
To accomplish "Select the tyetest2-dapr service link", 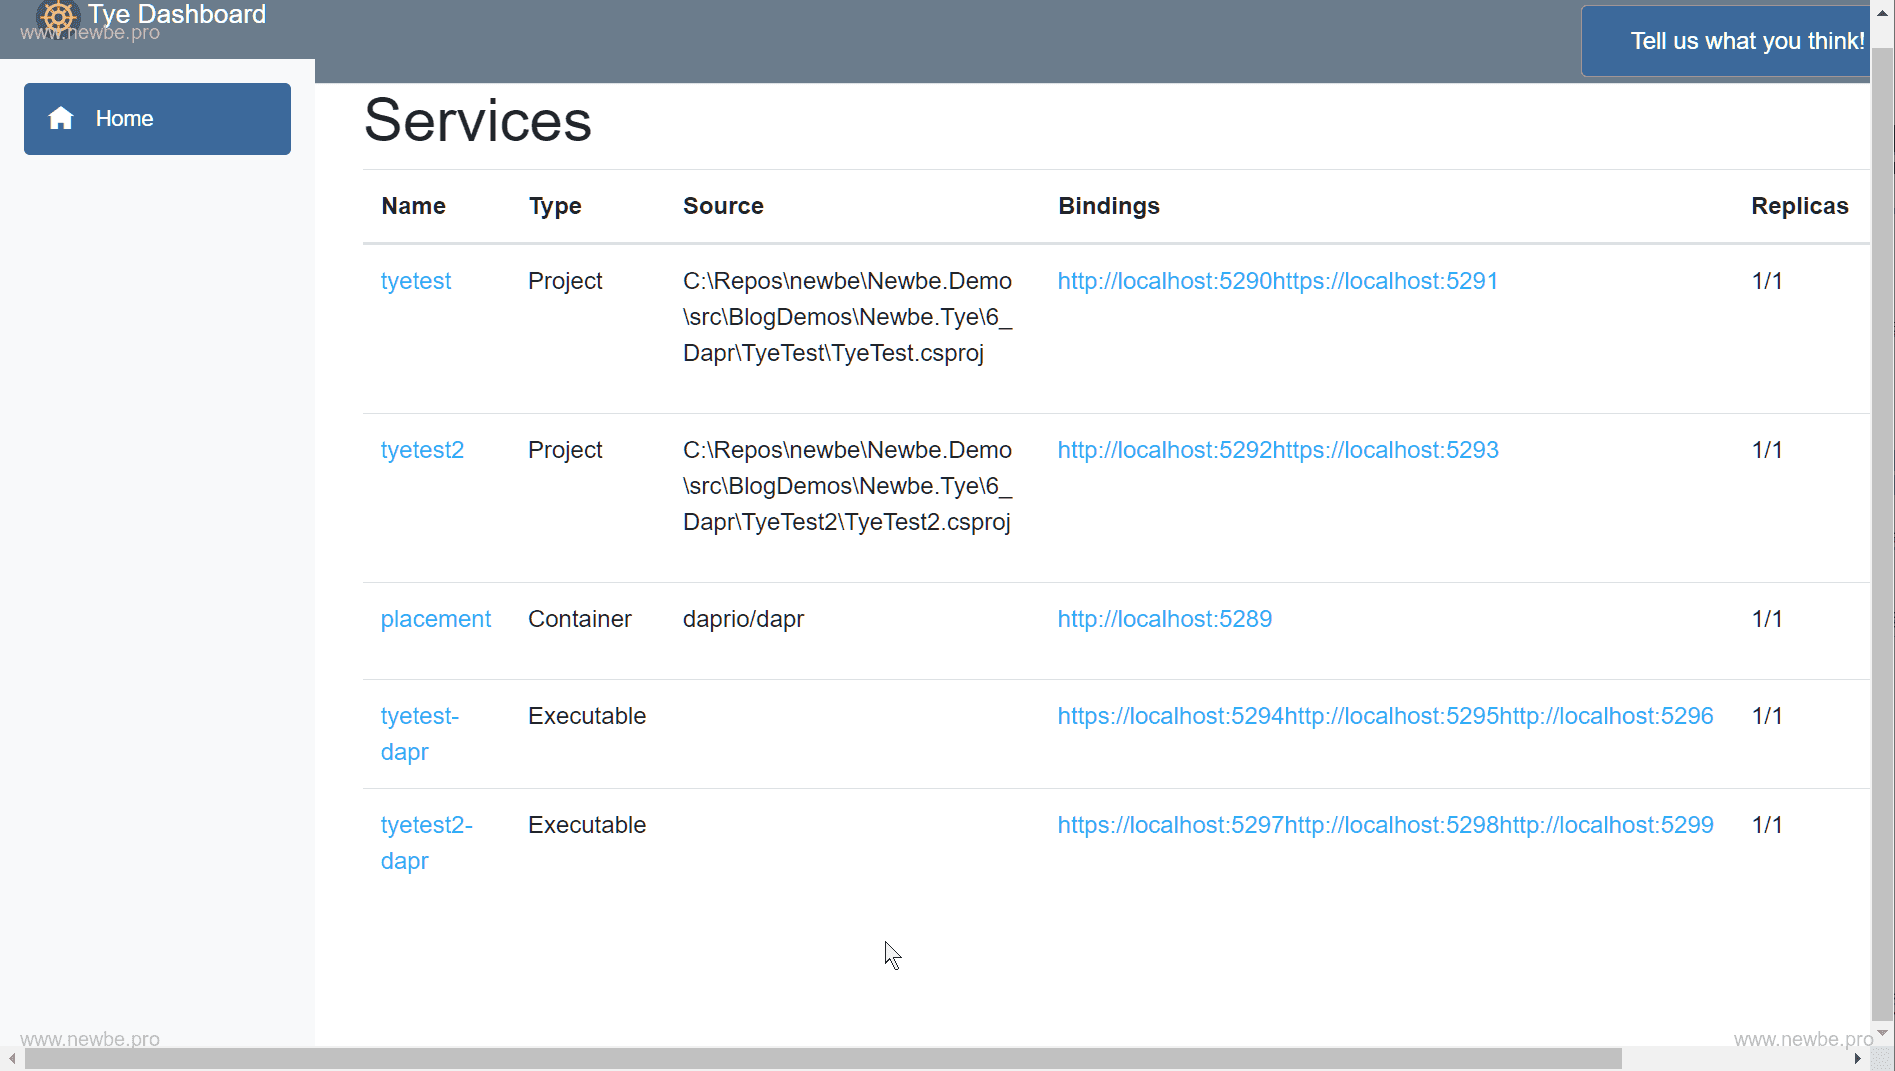I will pyautogui.click(x=426, y=843).
